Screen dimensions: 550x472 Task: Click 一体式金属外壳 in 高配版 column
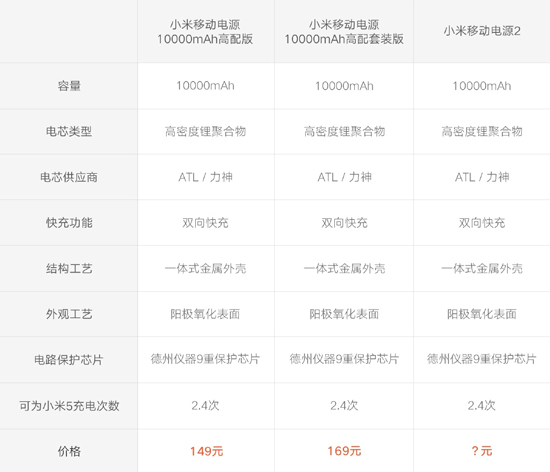(205, 269)
